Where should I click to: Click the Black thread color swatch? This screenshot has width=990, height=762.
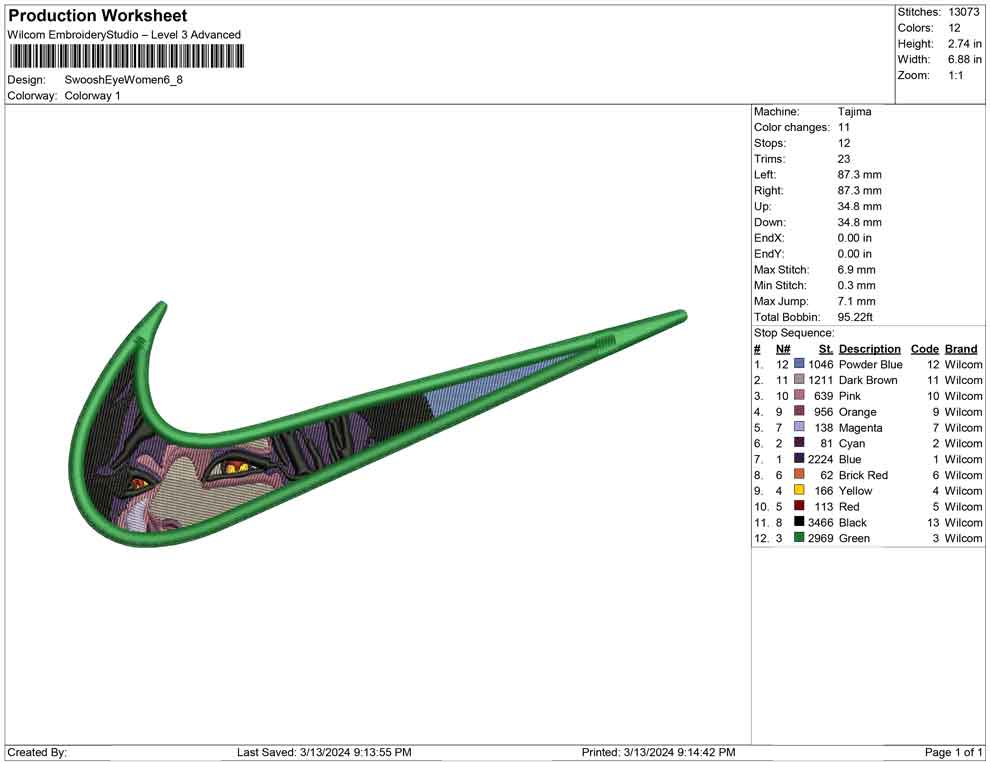[799, 521]
